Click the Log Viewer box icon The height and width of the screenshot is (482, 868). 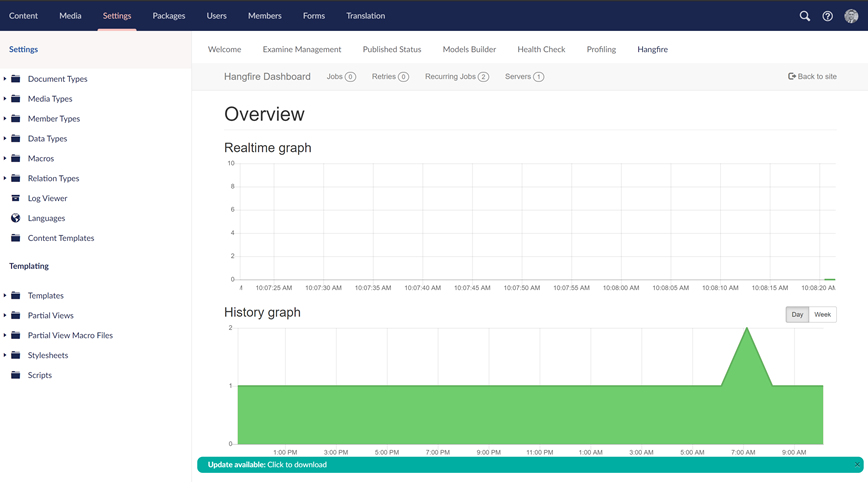pos(16,198)
